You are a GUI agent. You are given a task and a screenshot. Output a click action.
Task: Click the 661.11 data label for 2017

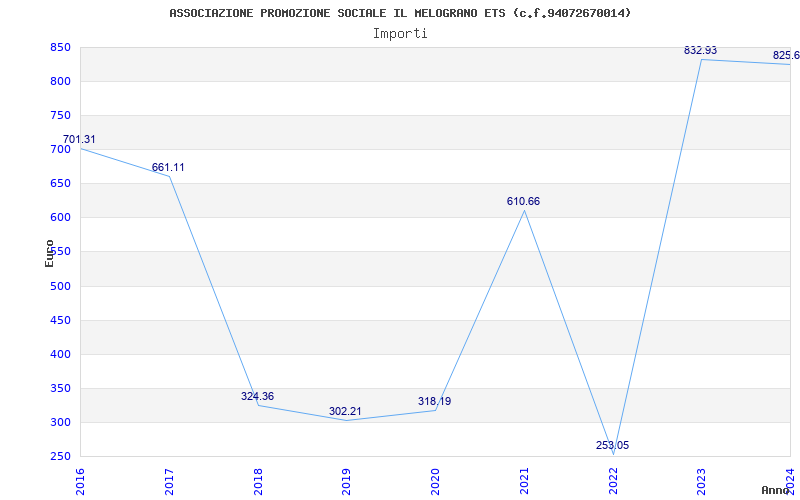[168, 167]
